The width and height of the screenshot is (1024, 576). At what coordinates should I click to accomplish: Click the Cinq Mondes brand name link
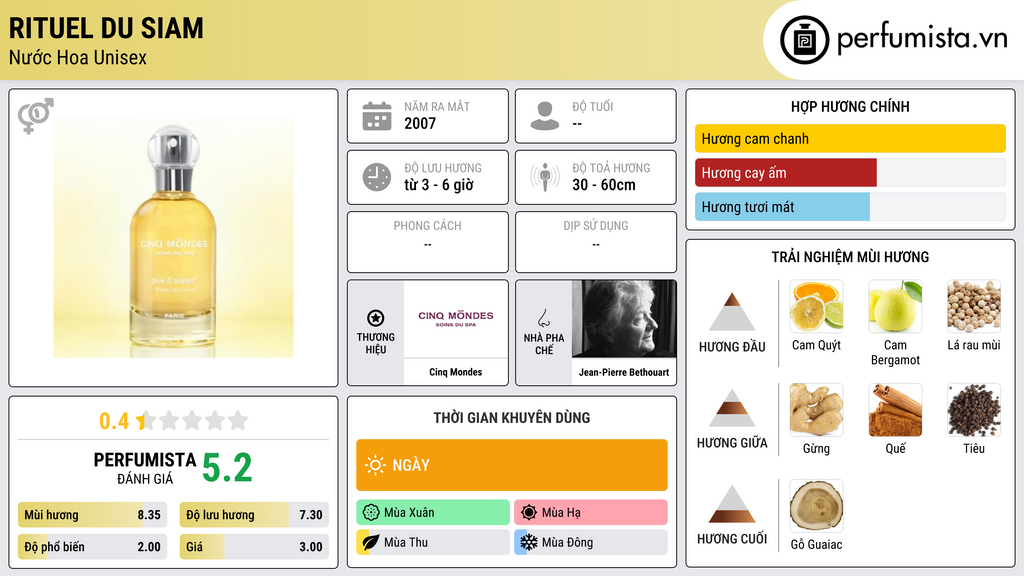(456, 372)
